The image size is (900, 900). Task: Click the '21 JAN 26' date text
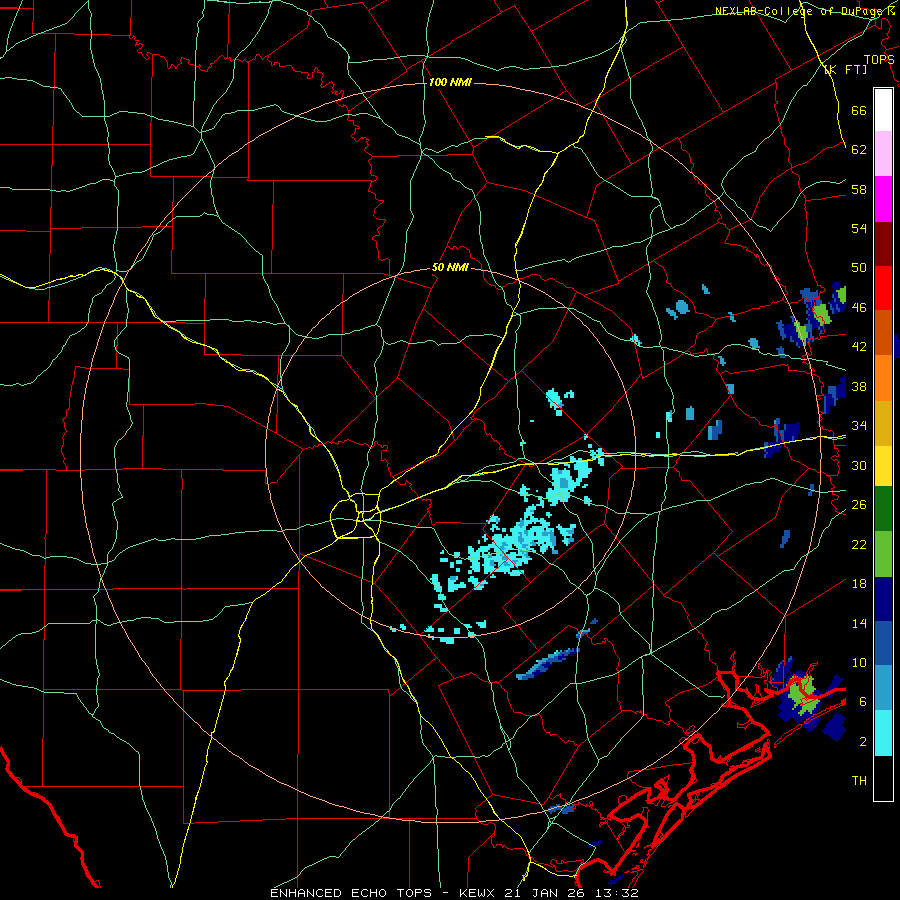(x=546, y=893)
